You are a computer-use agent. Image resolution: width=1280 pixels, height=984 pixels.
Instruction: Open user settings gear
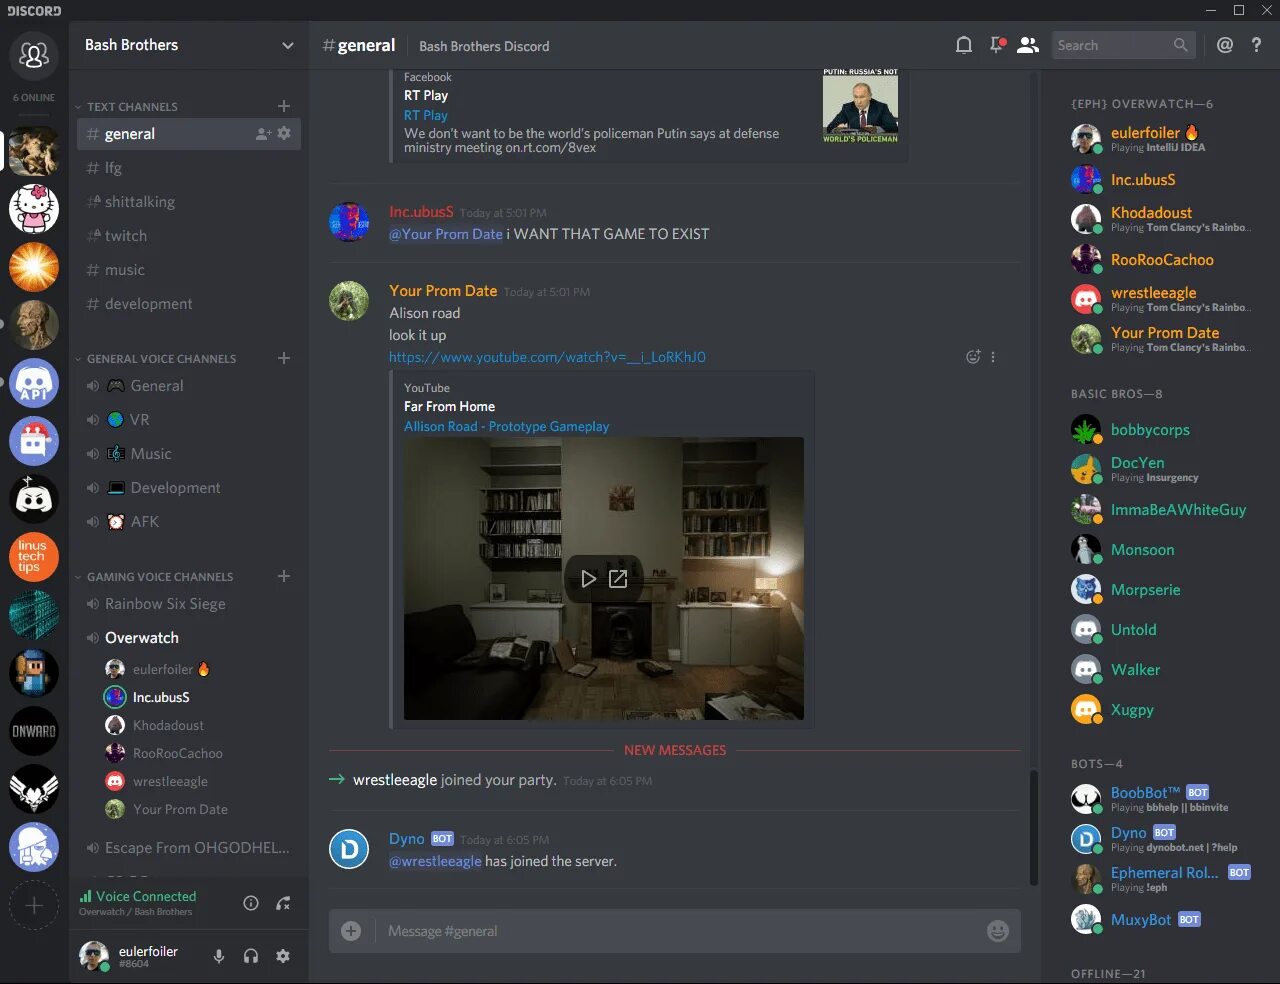click(283, 956)
